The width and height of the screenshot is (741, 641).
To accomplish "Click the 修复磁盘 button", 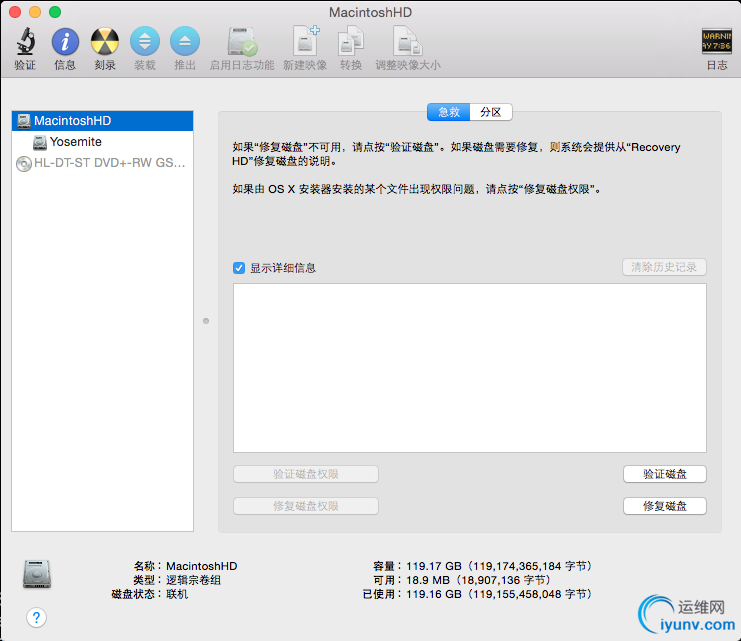I will pyautogui.click(x=664, y=506).
